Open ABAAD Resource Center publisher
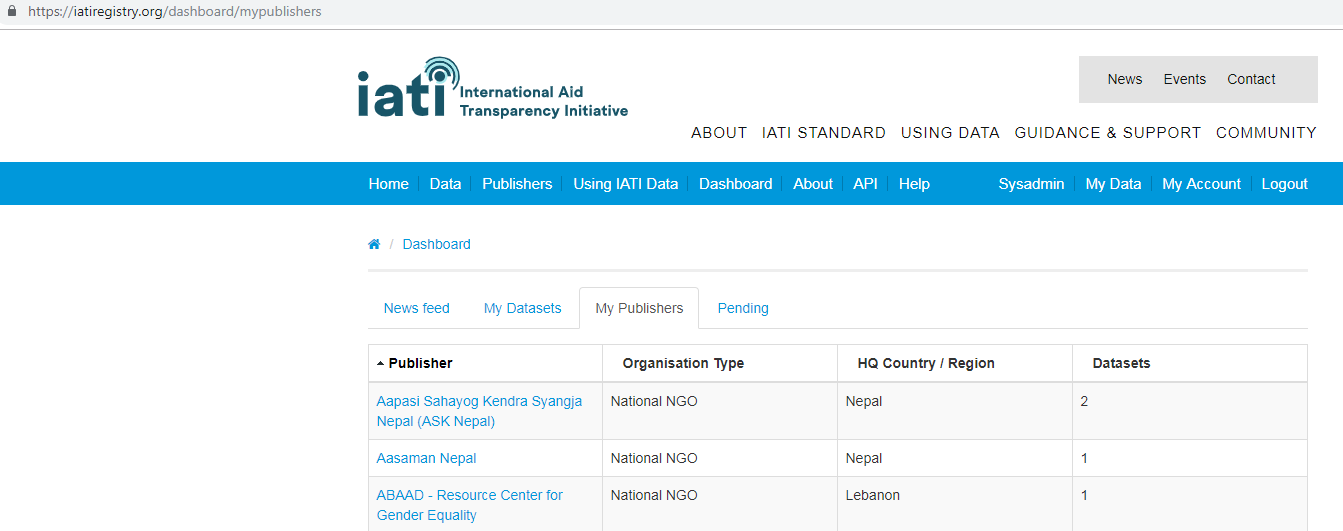Screen dimensions: 1343x531 pyautogui.click(x=469, y=505)
